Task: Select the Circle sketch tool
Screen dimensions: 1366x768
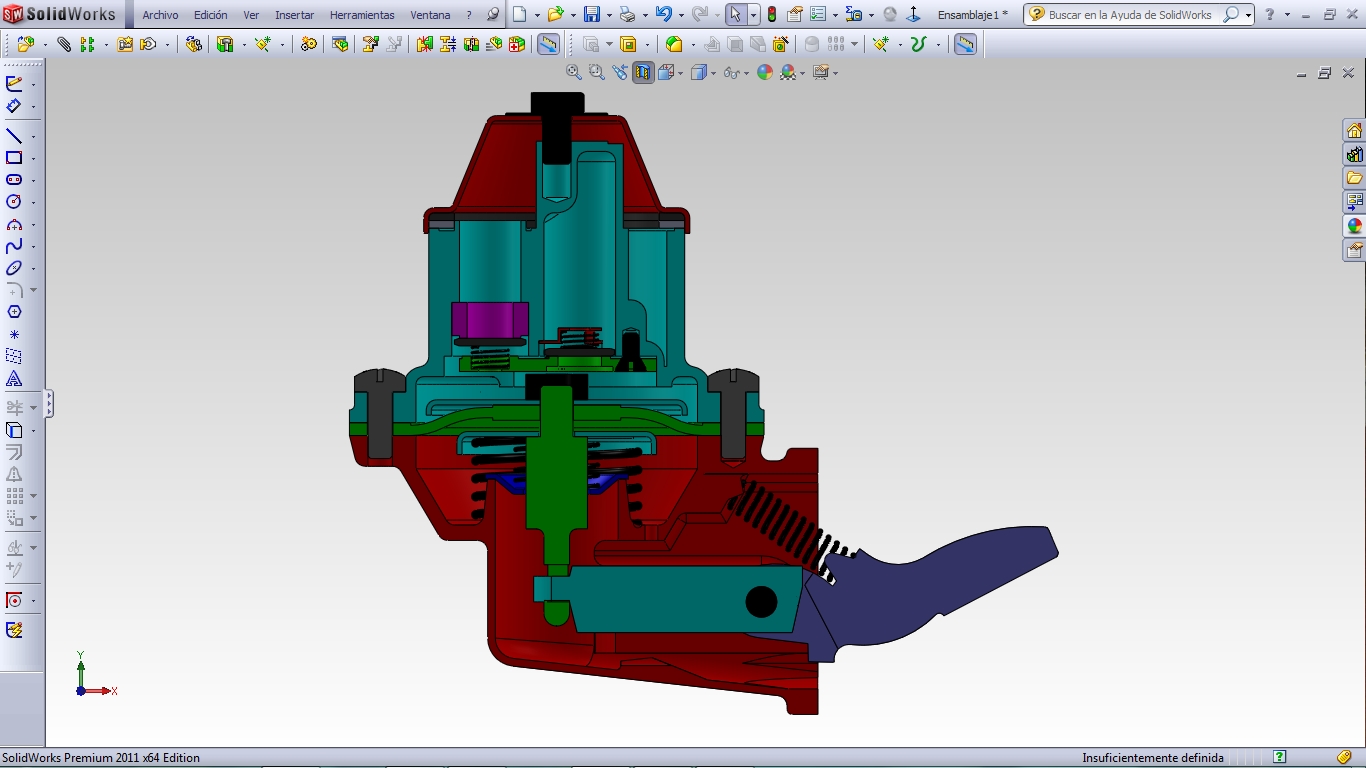Action: click(14, 202)
